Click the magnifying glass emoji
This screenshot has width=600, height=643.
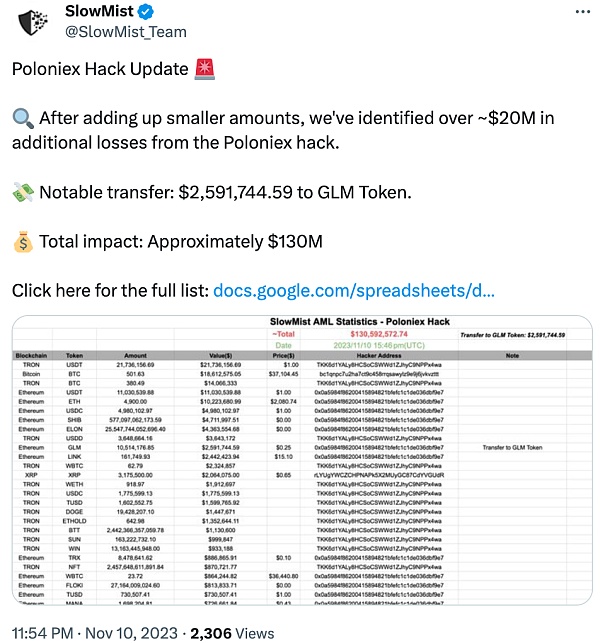tap(23, 119)
